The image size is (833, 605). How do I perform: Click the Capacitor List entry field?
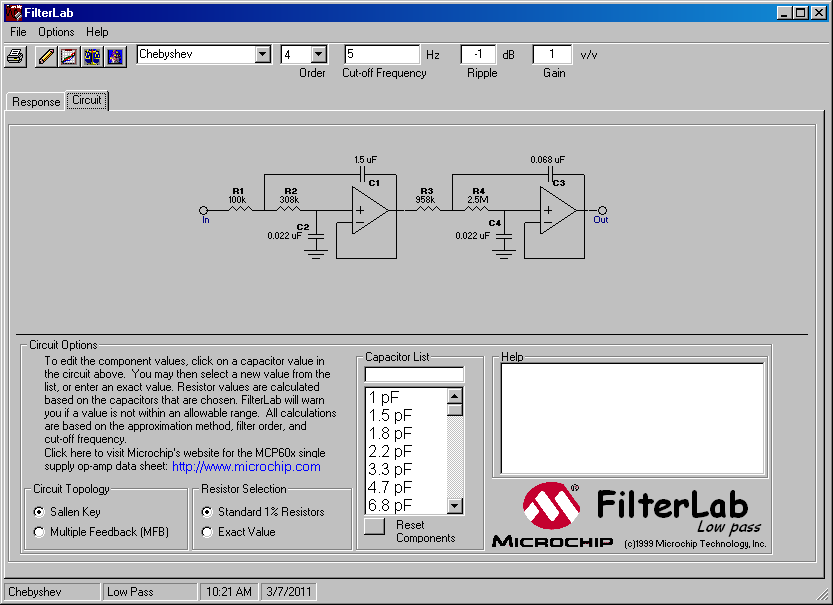pyautogui.click(x=414, y=374)
